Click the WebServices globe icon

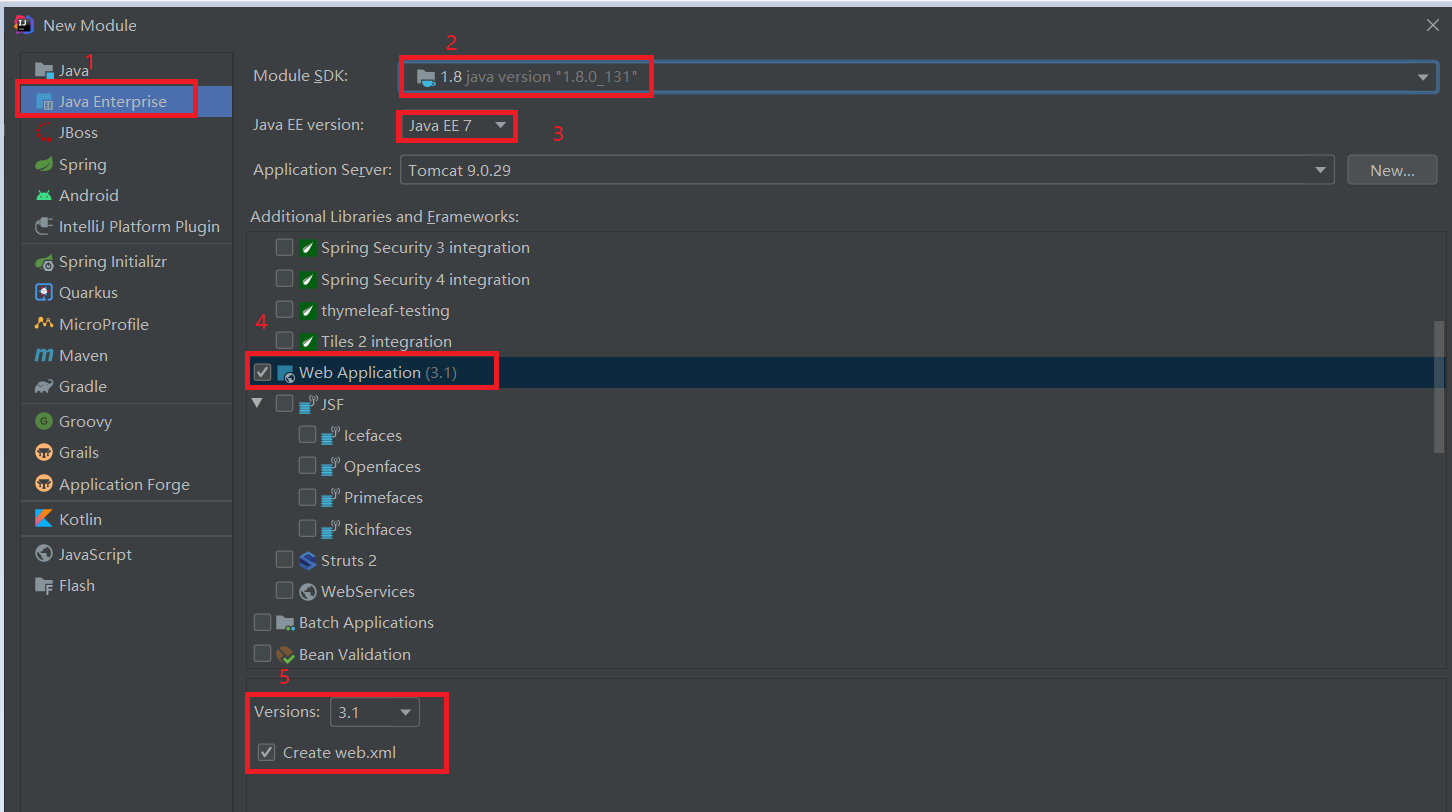(308, 591)
